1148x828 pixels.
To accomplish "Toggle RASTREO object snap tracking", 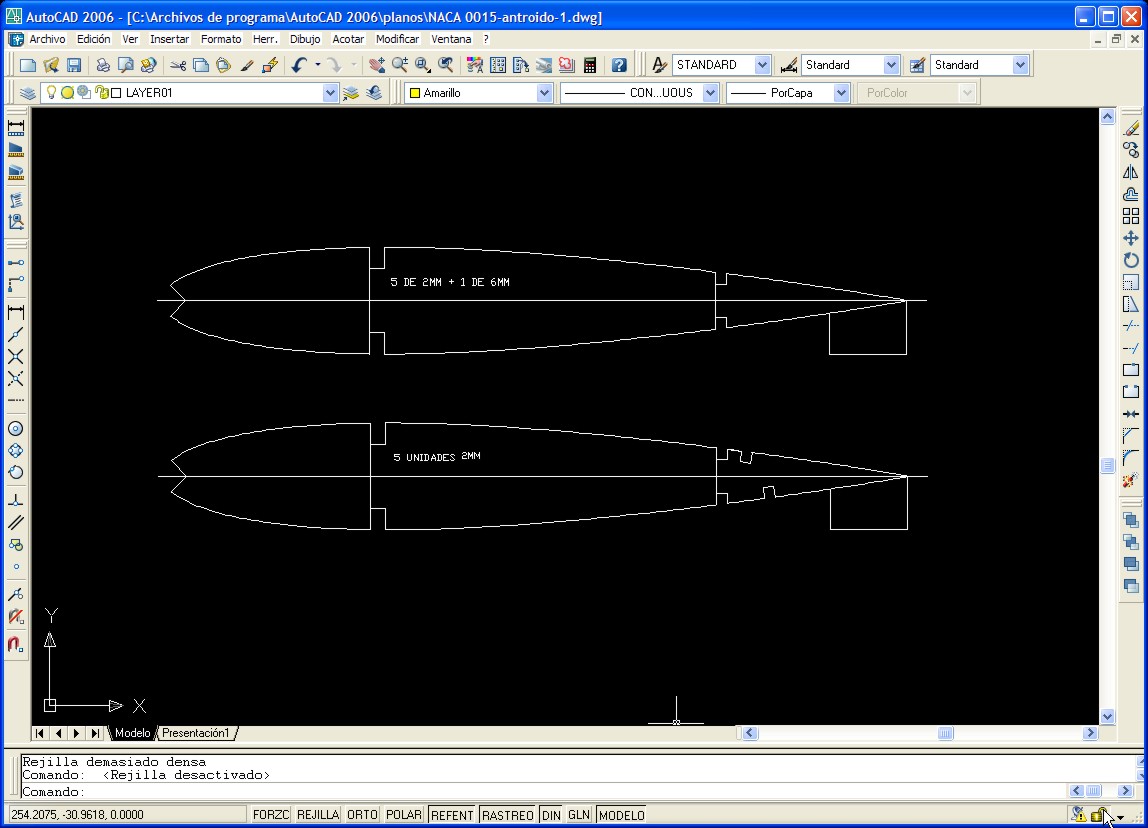I will point(507,815).
